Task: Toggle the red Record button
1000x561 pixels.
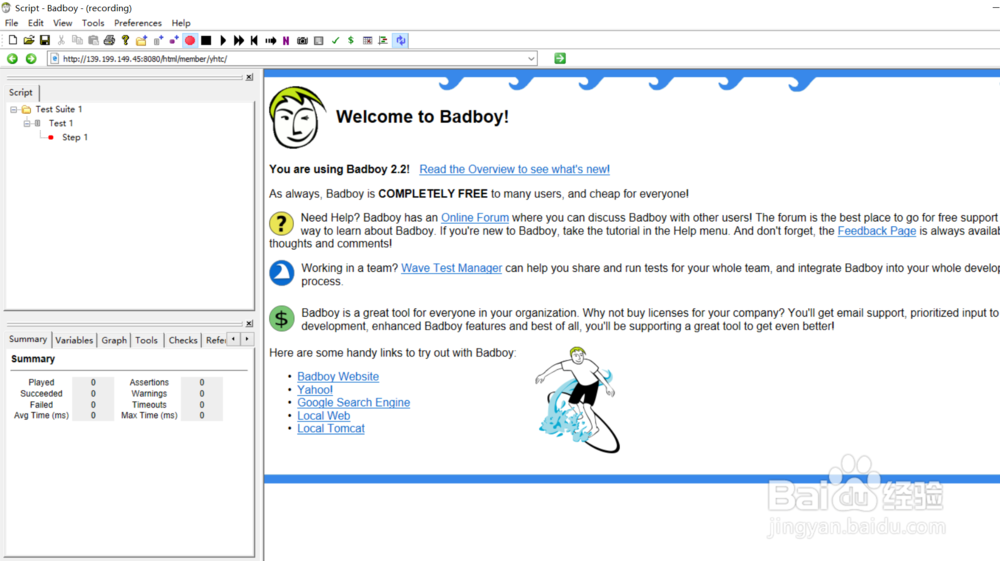Action: pyautogui.click(x=189, y=40)
